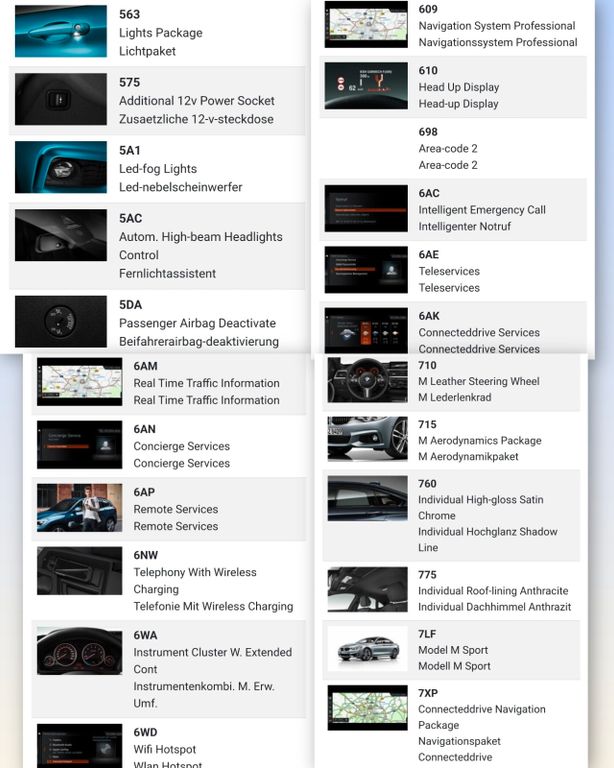Select the 'M Aerodynamikpaket' text
Image resolution: width=614 pixels, height=768 pixels.
[x=468, y=456]
